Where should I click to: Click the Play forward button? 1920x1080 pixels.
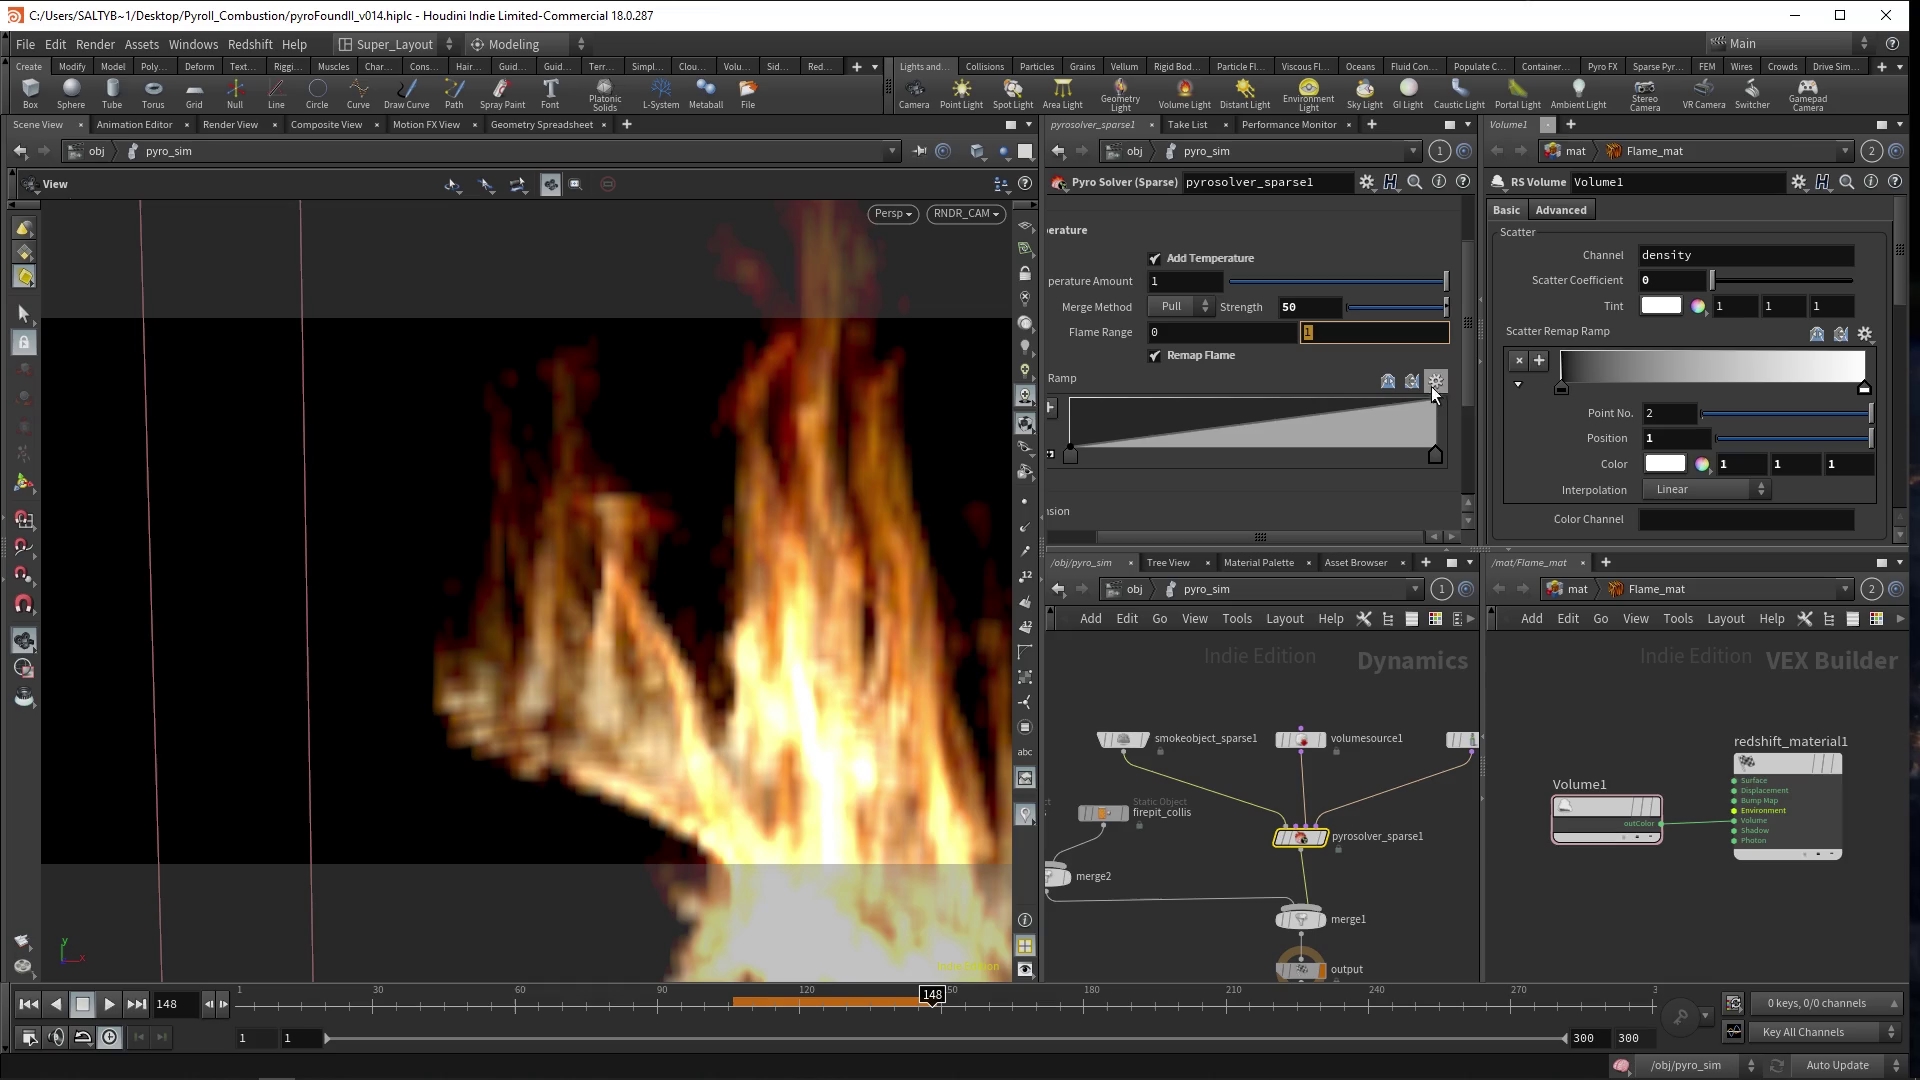109,1004
